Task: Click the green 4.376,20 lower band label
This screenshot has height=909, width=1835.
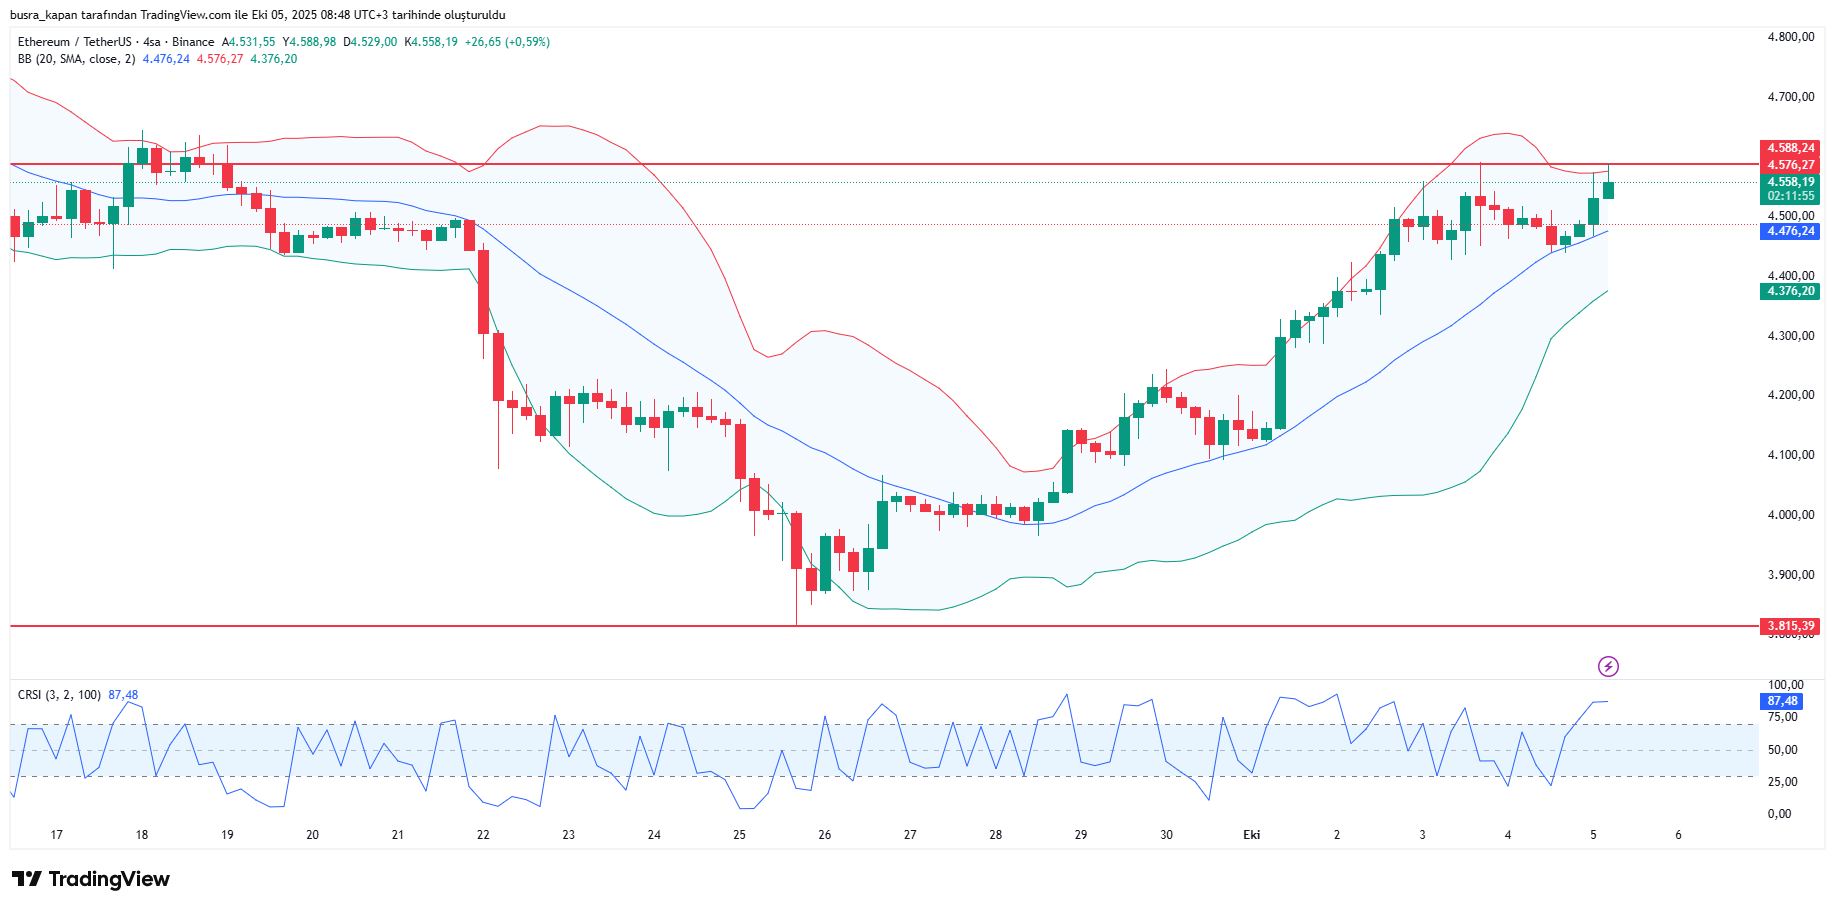Action: point(1790,291)
